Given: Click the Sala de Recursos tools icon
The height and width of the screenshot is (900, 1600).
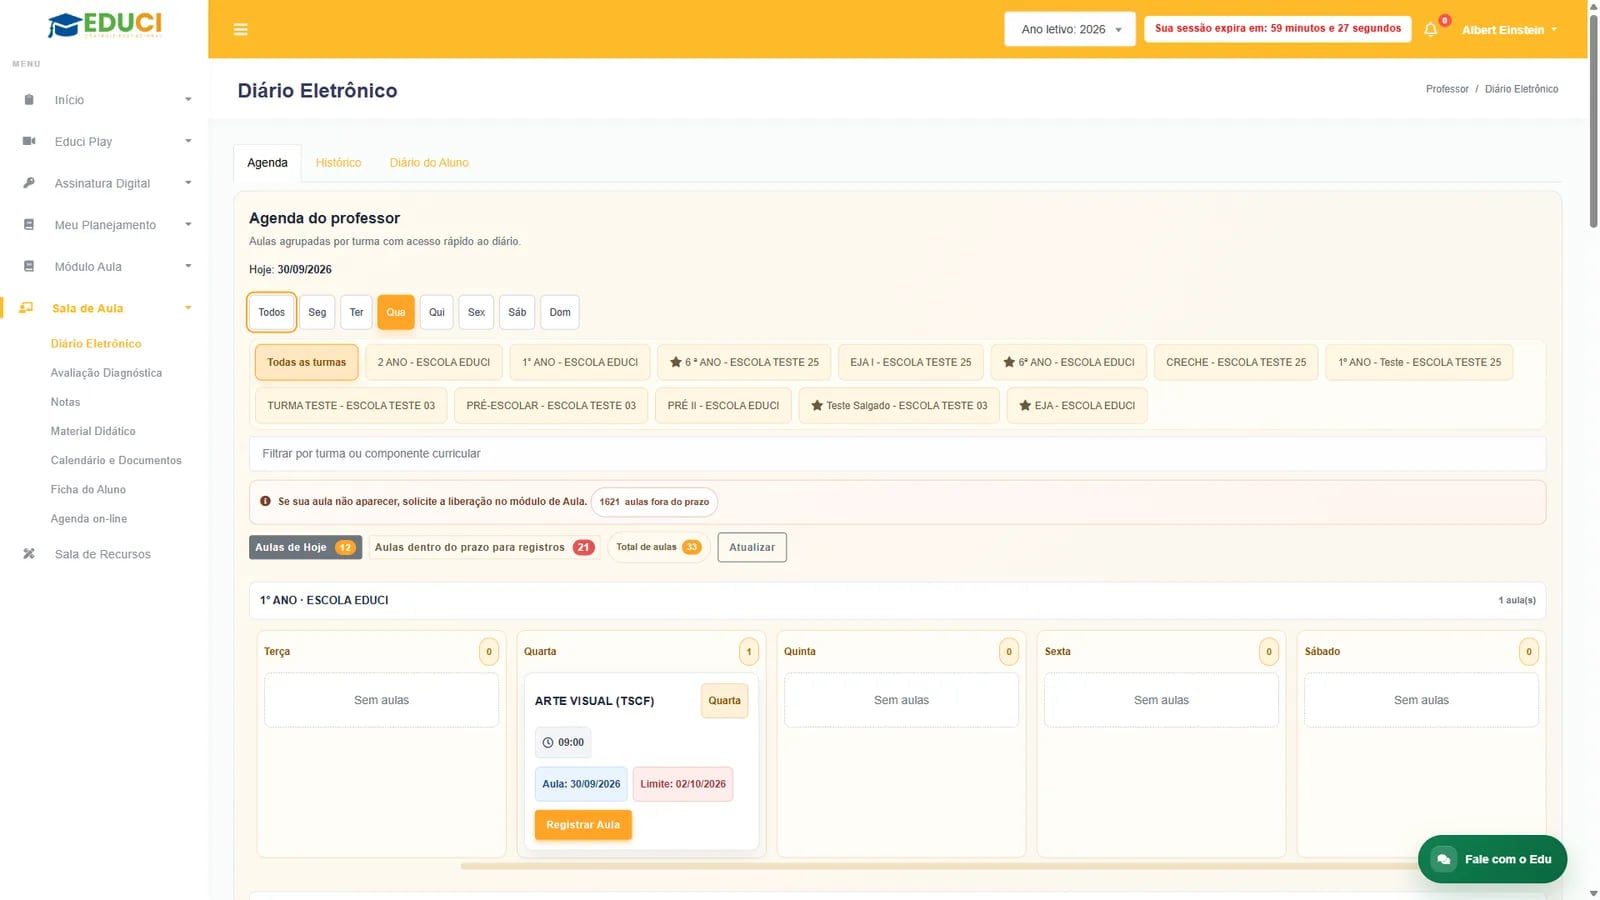Looking at the screenshot, I should pyautogui.click(x=29, y=554).
